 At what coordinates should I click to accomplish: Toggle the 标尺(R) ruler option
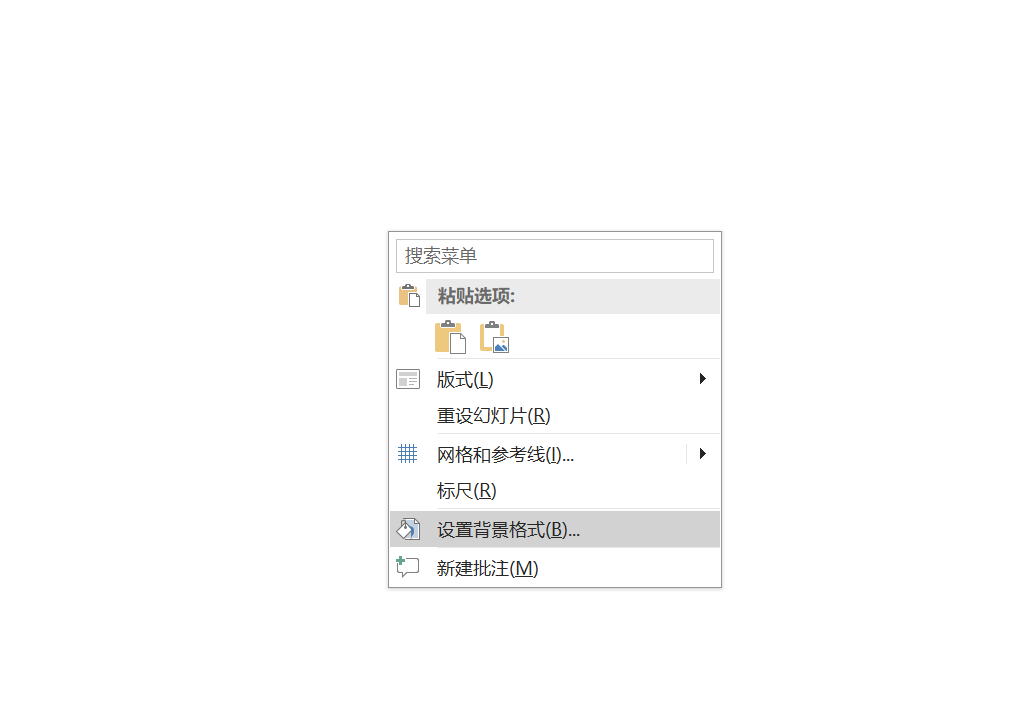click(555, 491)
